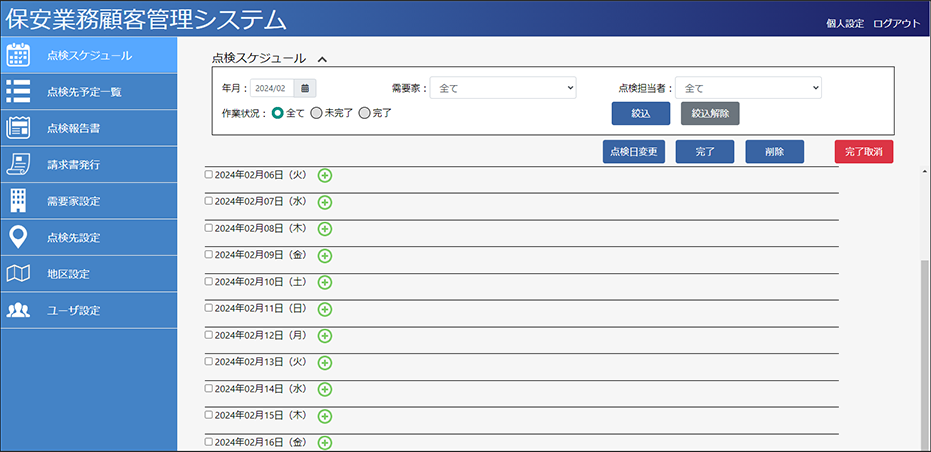This screenshot has width=931, height=452.
Task: Click the 需要家設定 building icon
Action: click(19, 201)
